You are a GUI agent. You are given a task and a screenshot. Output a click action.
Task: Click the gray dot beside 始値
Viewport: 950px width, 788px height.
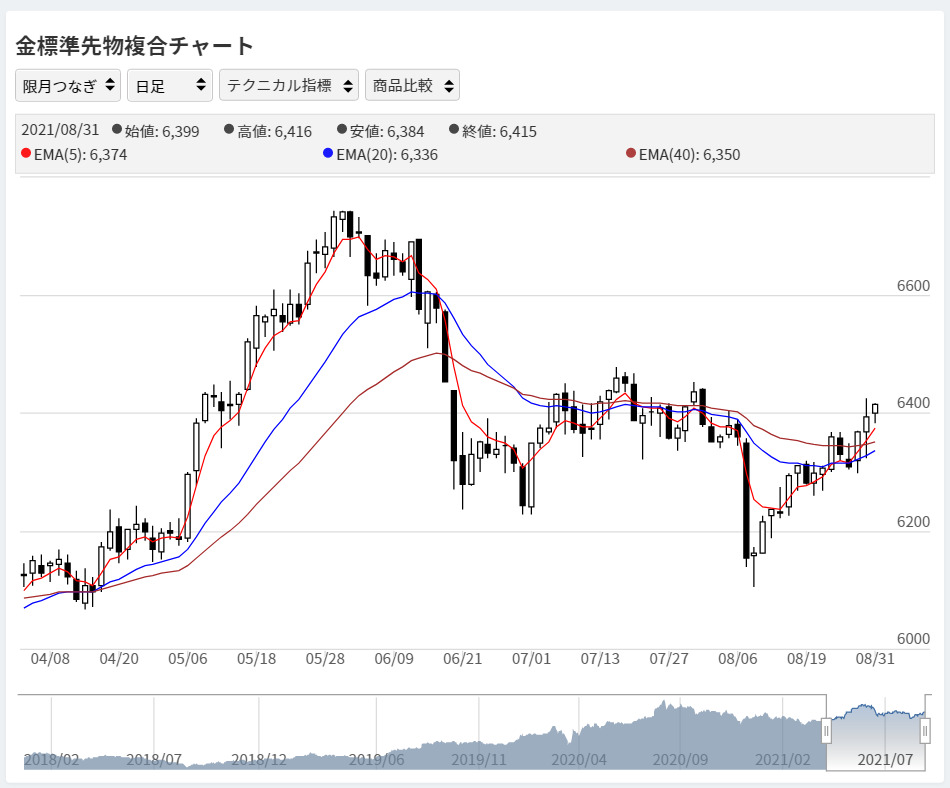[117, 129]
